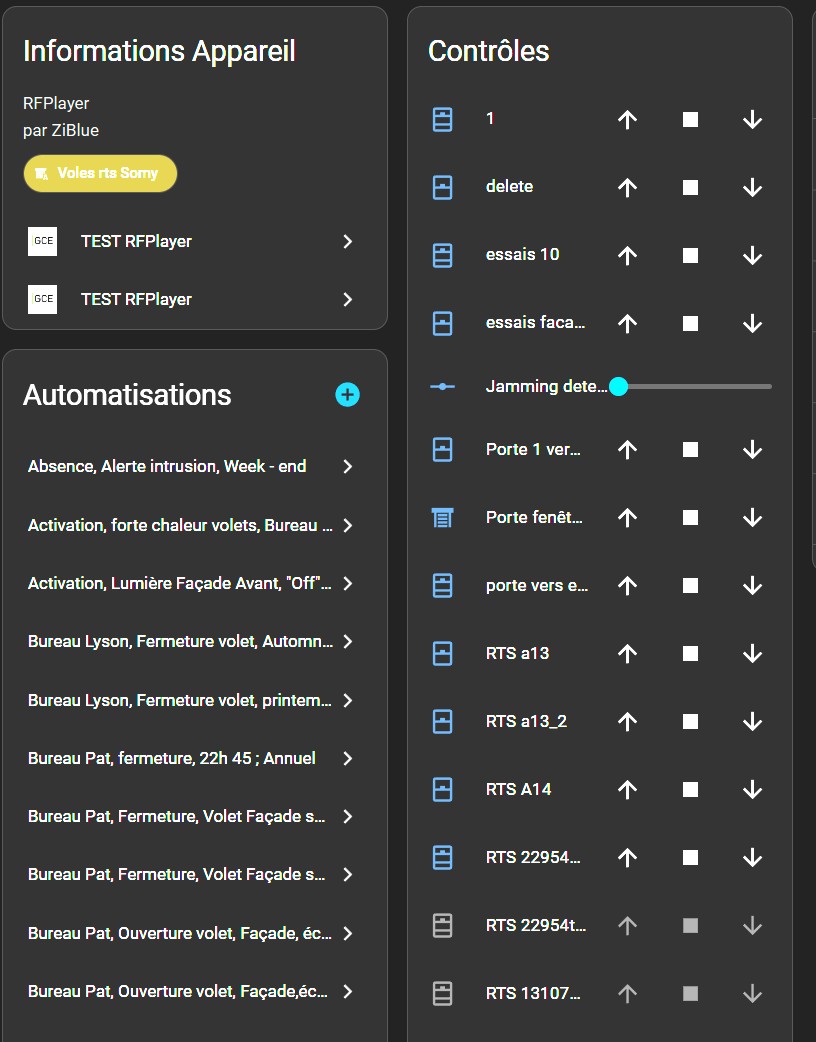Click the shutter icon beside essais 10
Viewport: 816px width, 1042px height.
pos(442,256)
